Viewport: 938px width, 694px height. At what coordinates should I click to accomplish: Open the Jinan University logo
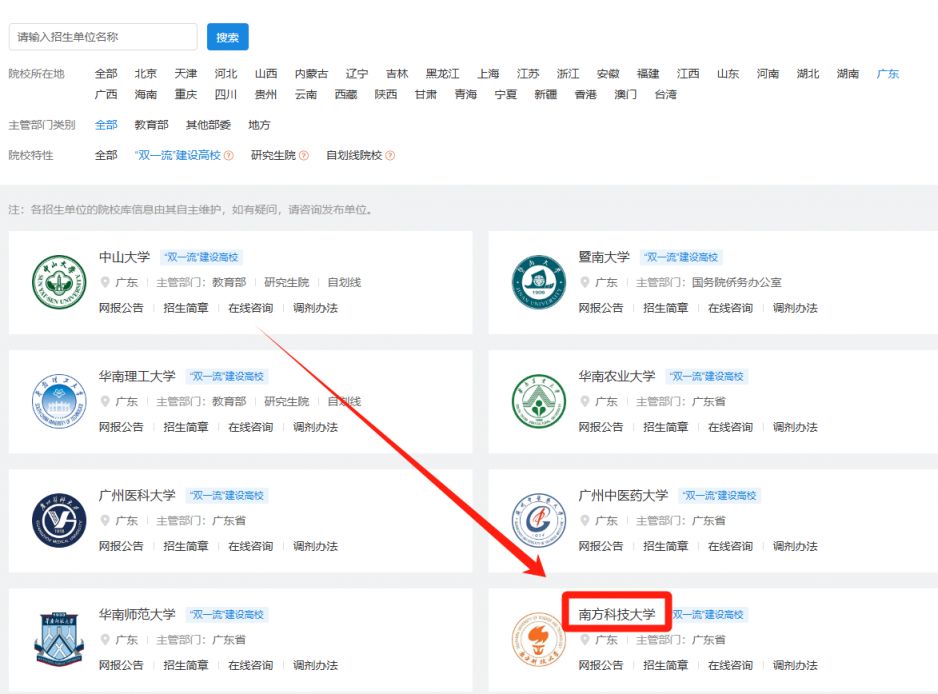[x=538, y=282]
